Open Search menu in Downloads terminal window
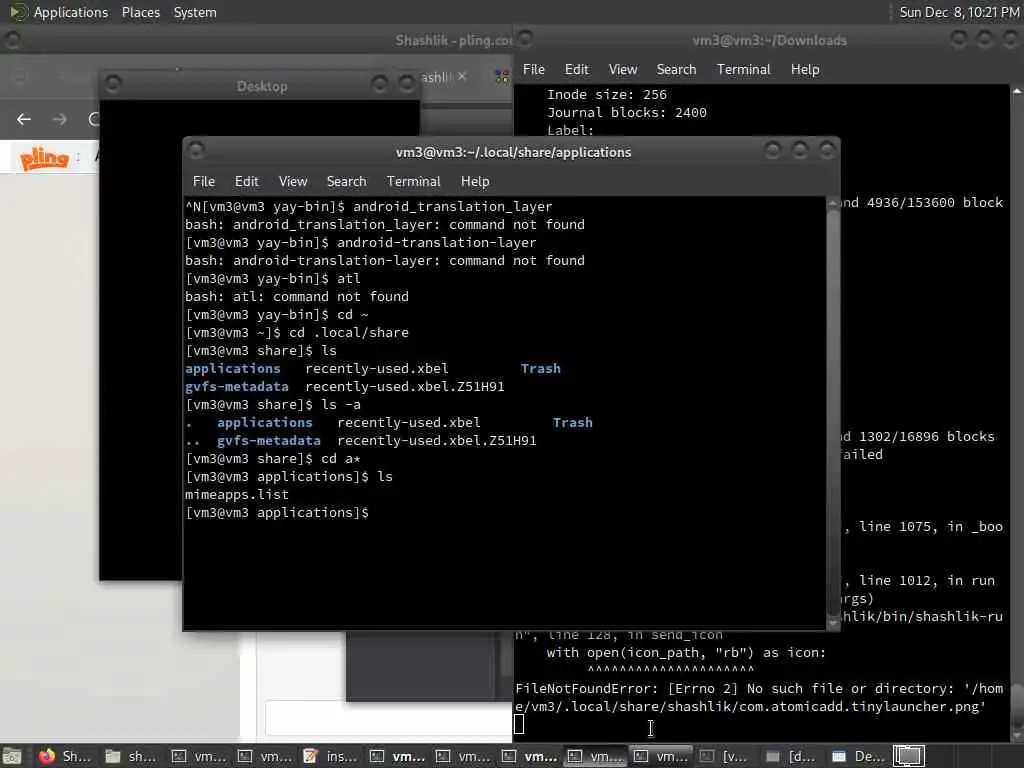This screenshot has height=768, width=1024. [676, 69]
